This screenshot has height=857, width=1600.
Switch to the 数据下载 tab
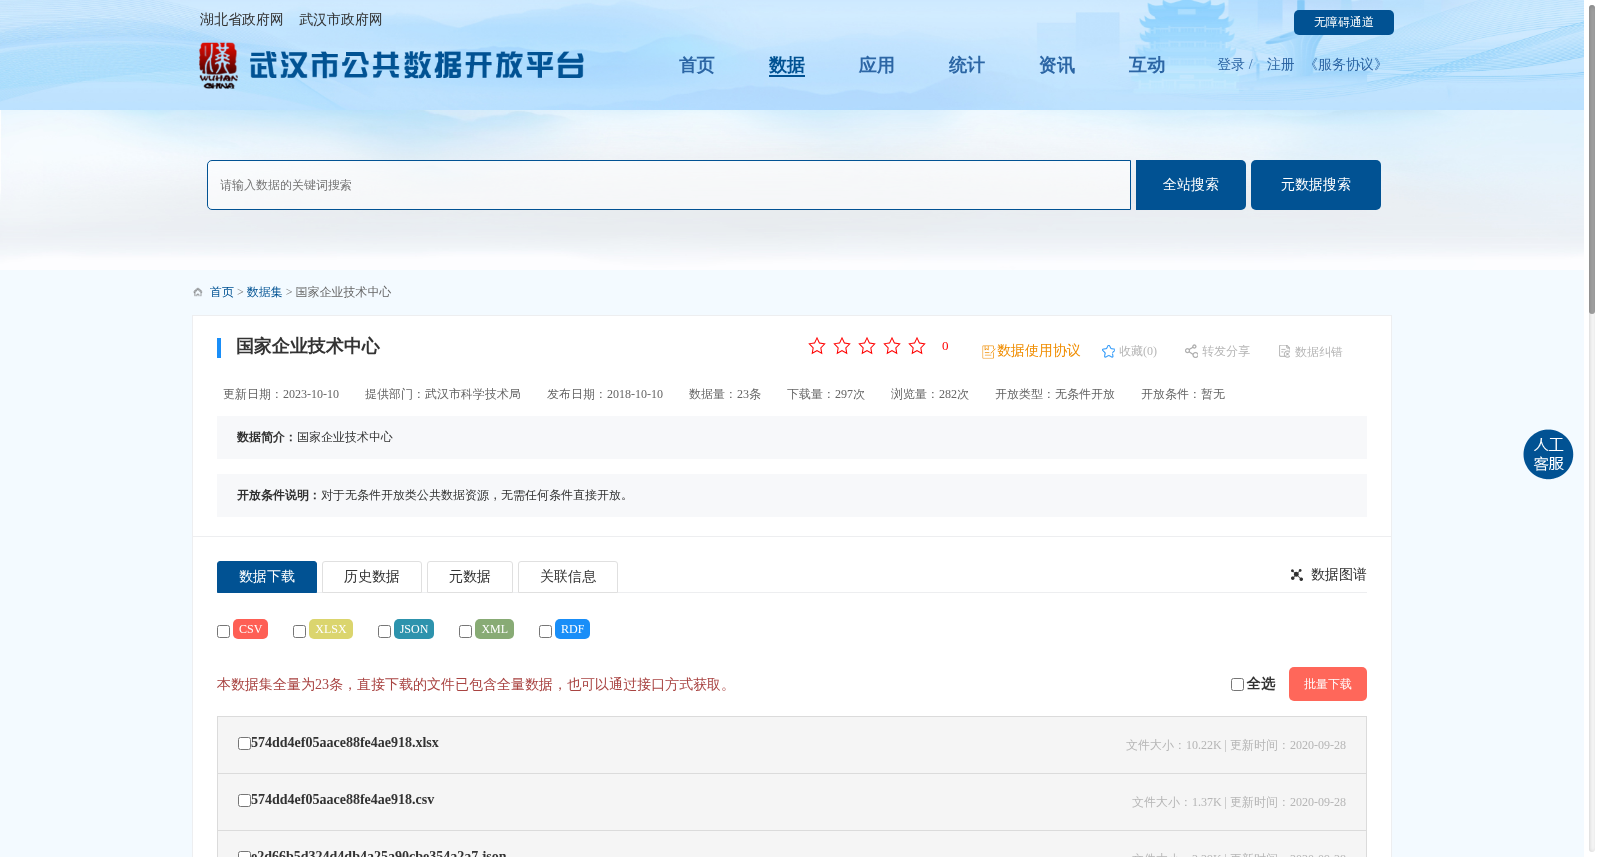point(267,577)
